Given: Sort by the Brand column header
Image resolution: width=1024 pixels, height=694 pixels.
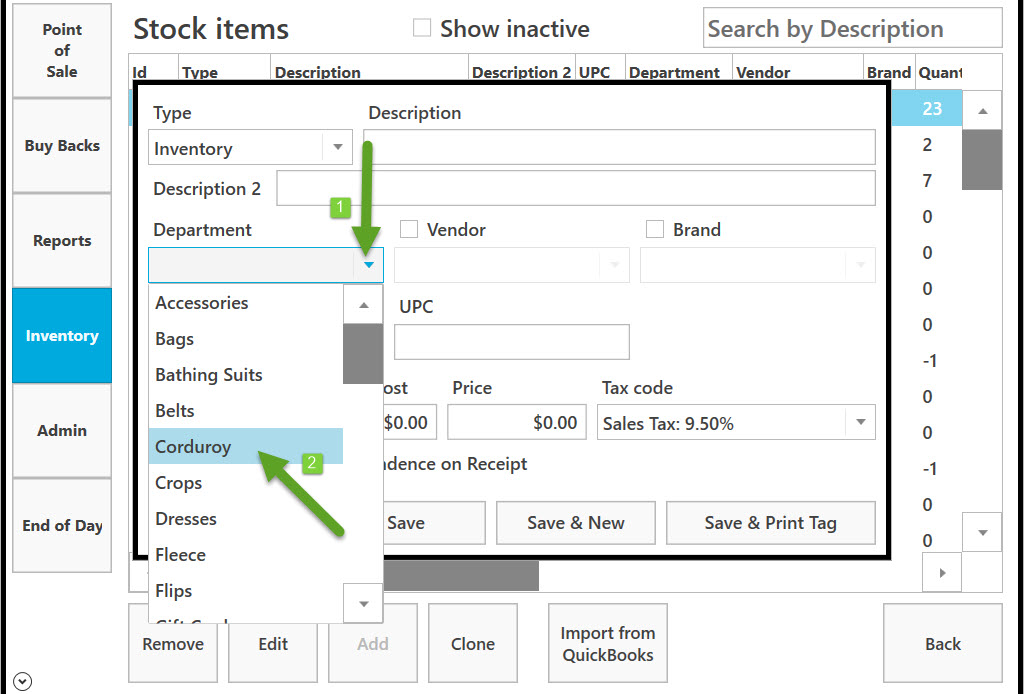Looking at the screenshot, I should pos(889,72).
